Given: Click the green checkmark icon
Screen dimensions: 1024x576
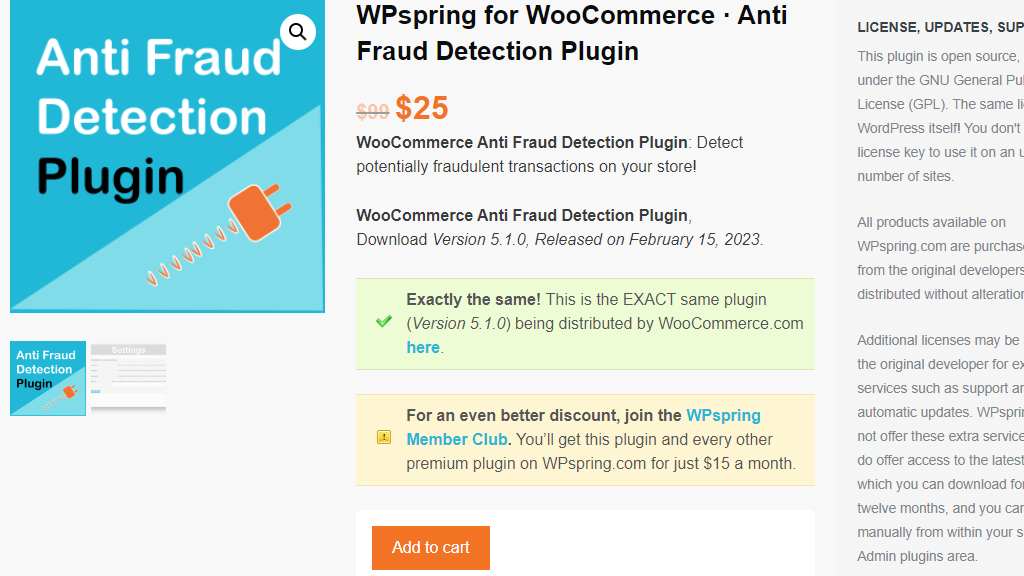Looking at the screenshot, I should 383,322.
